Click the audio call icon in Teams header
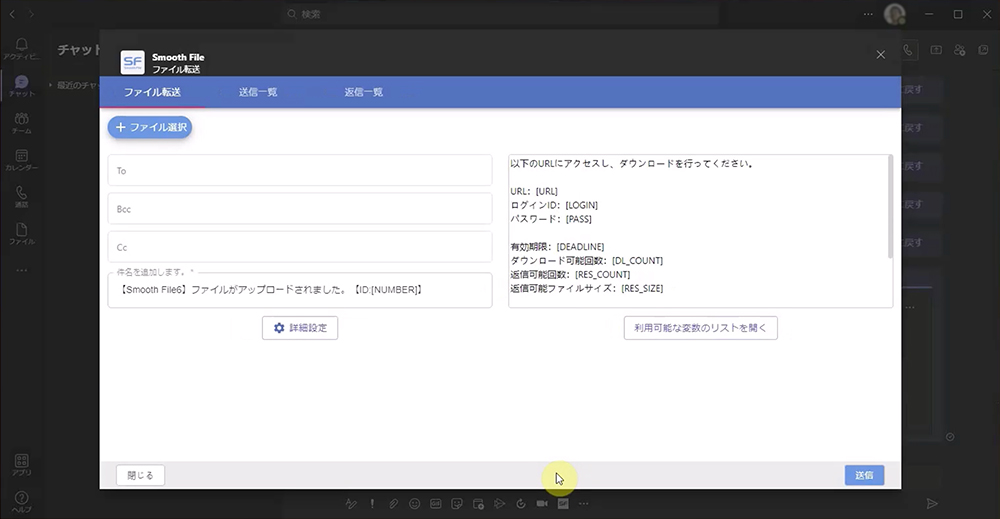The height and width of the screenshot is (519, 1000). pyautogui.click(x=908, y=50)
